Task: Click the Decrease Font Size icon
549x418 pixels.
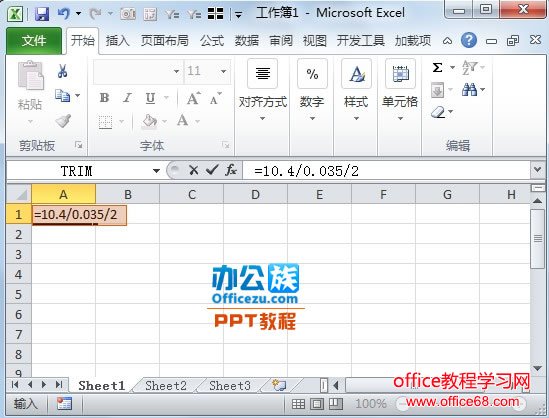Action: tap(215, 99)
